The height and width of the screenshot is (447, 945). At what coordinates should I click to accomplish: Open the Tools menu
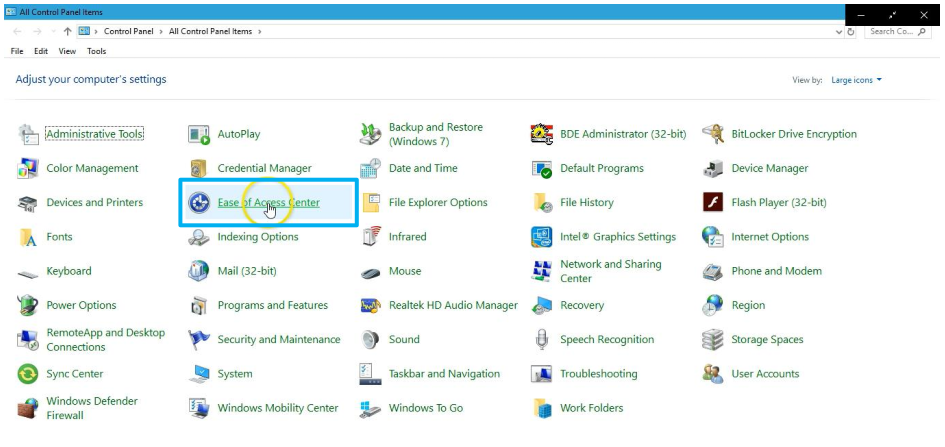click(96, 51)
